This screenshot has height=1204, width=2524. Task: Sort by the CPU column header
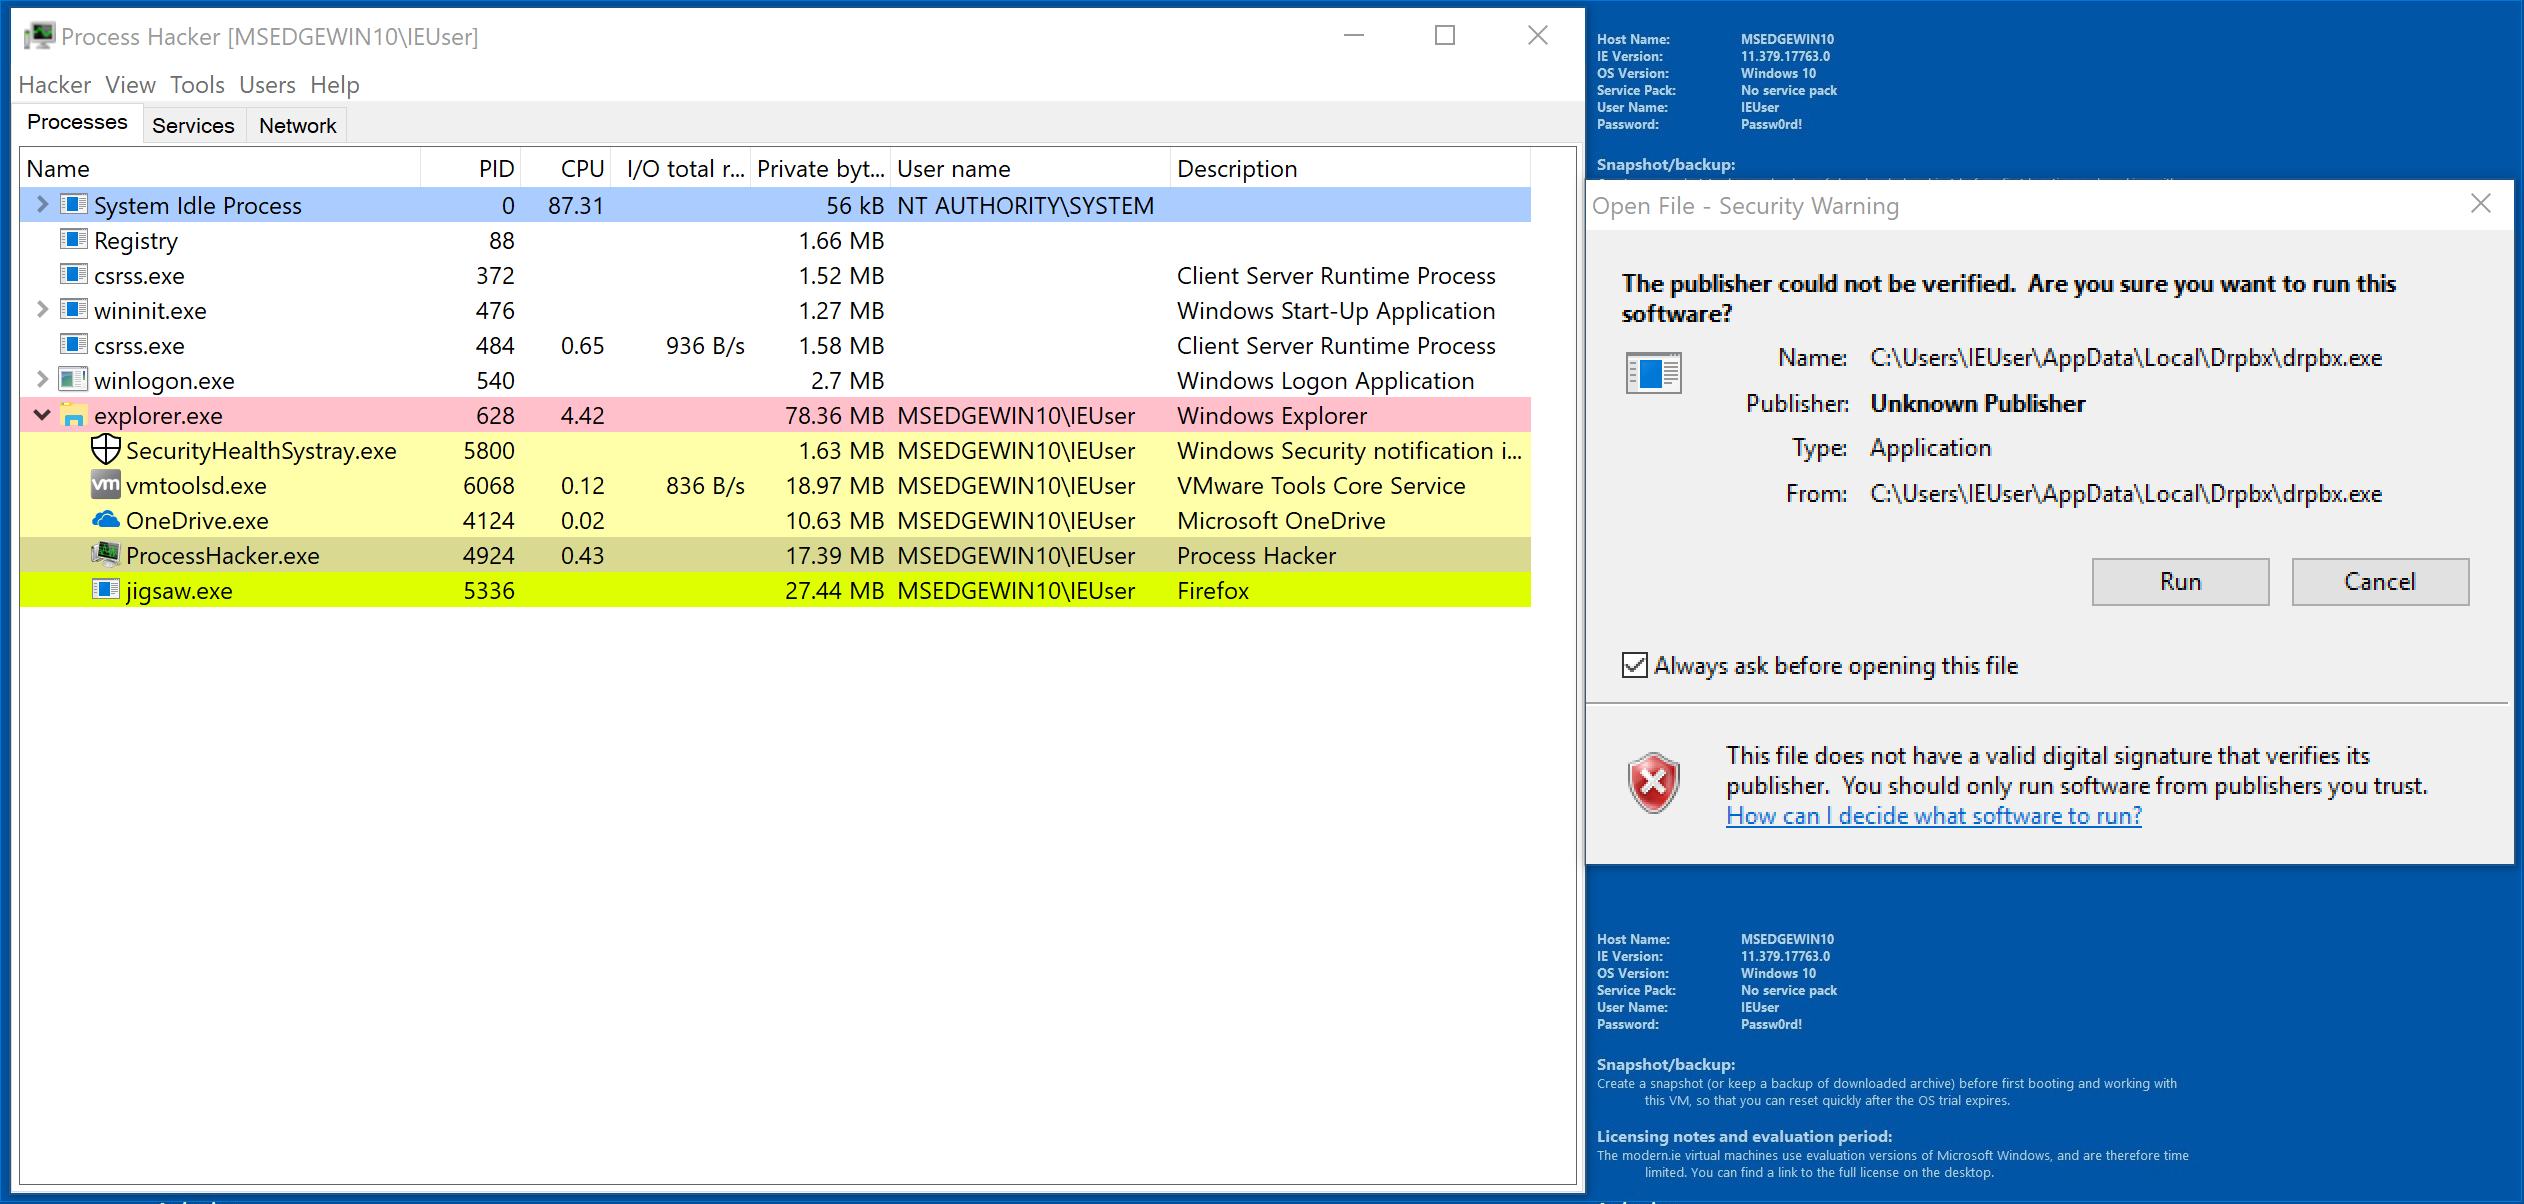566,169
